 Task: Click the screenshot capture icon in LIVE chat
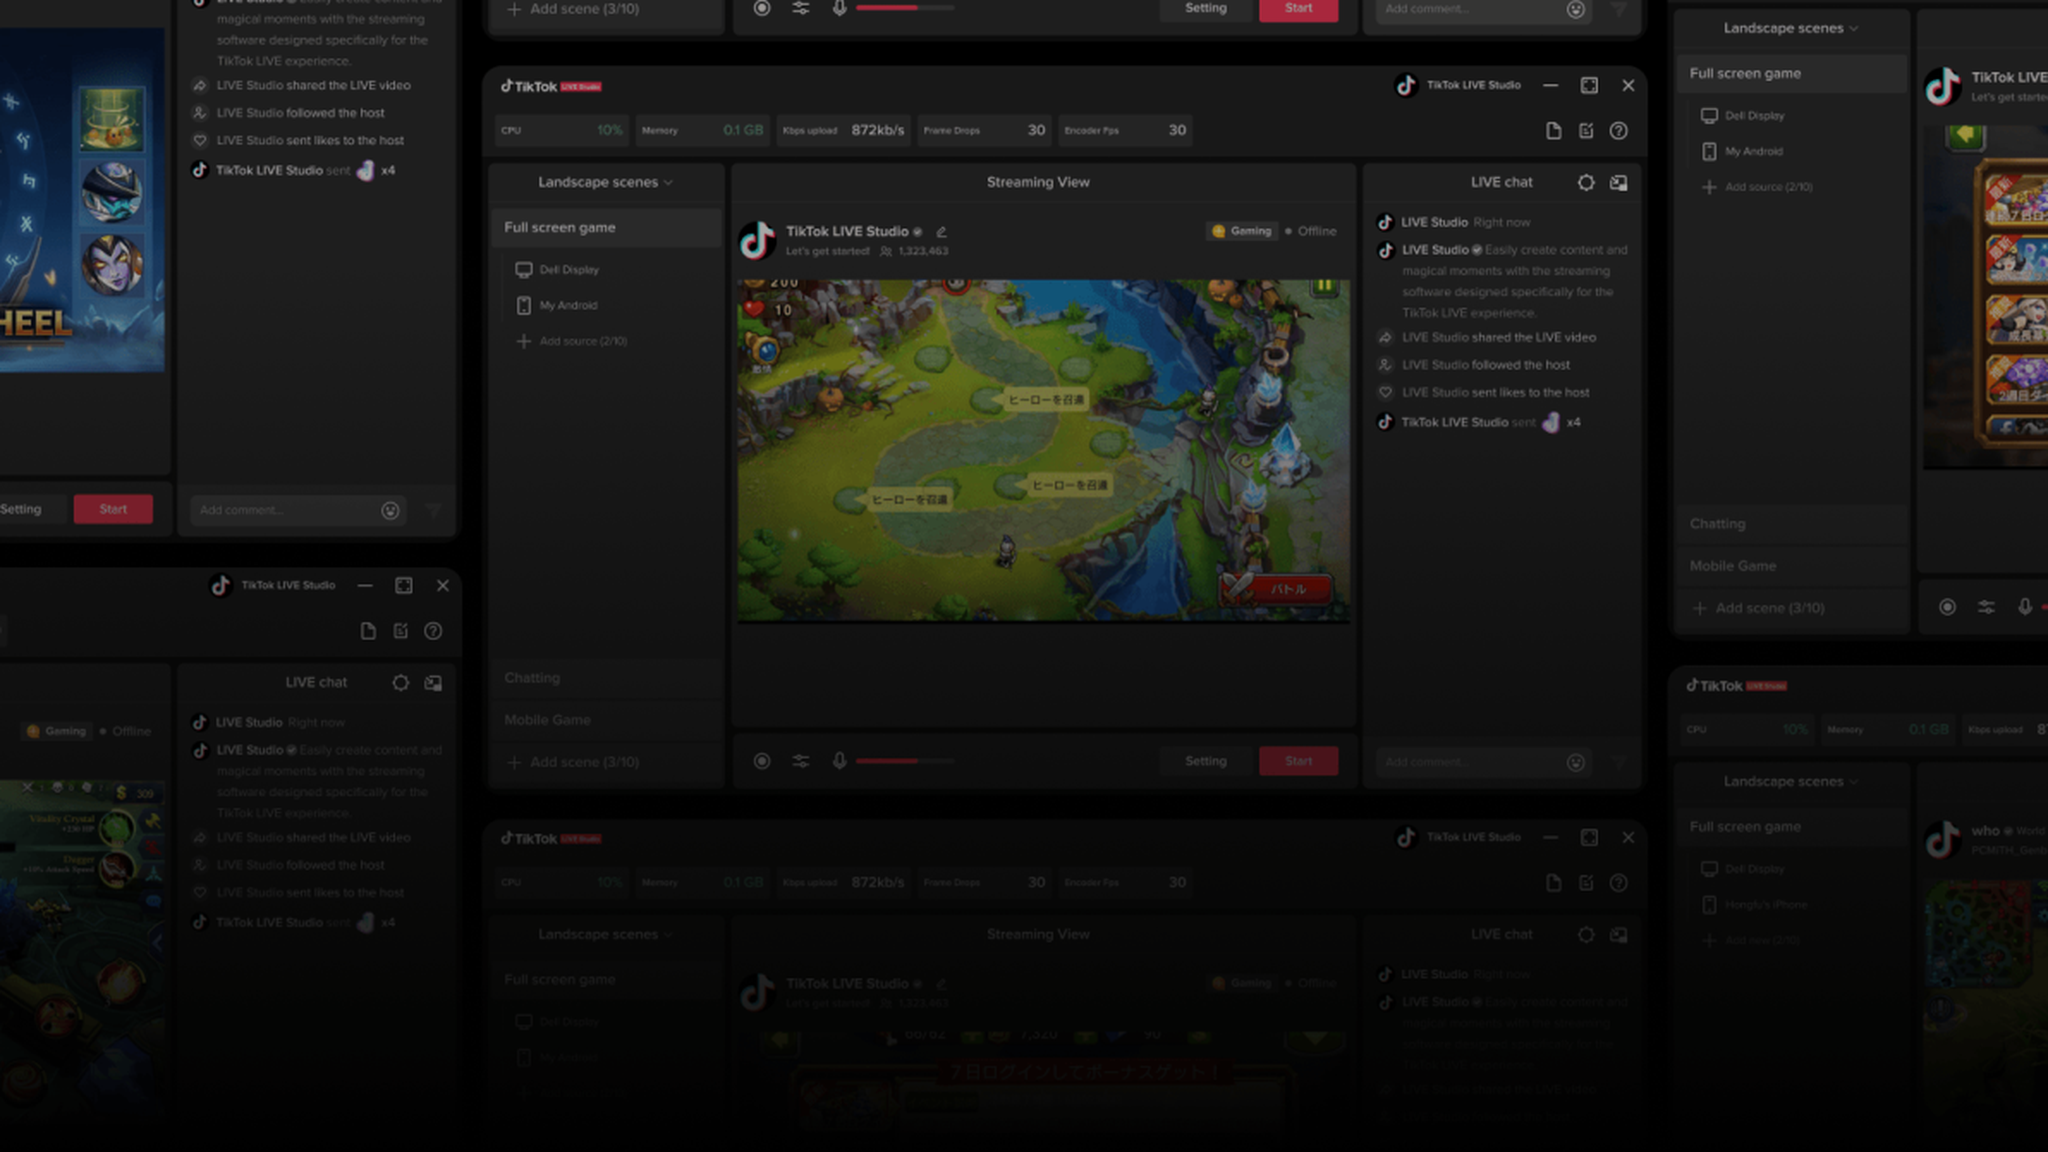1618,181
